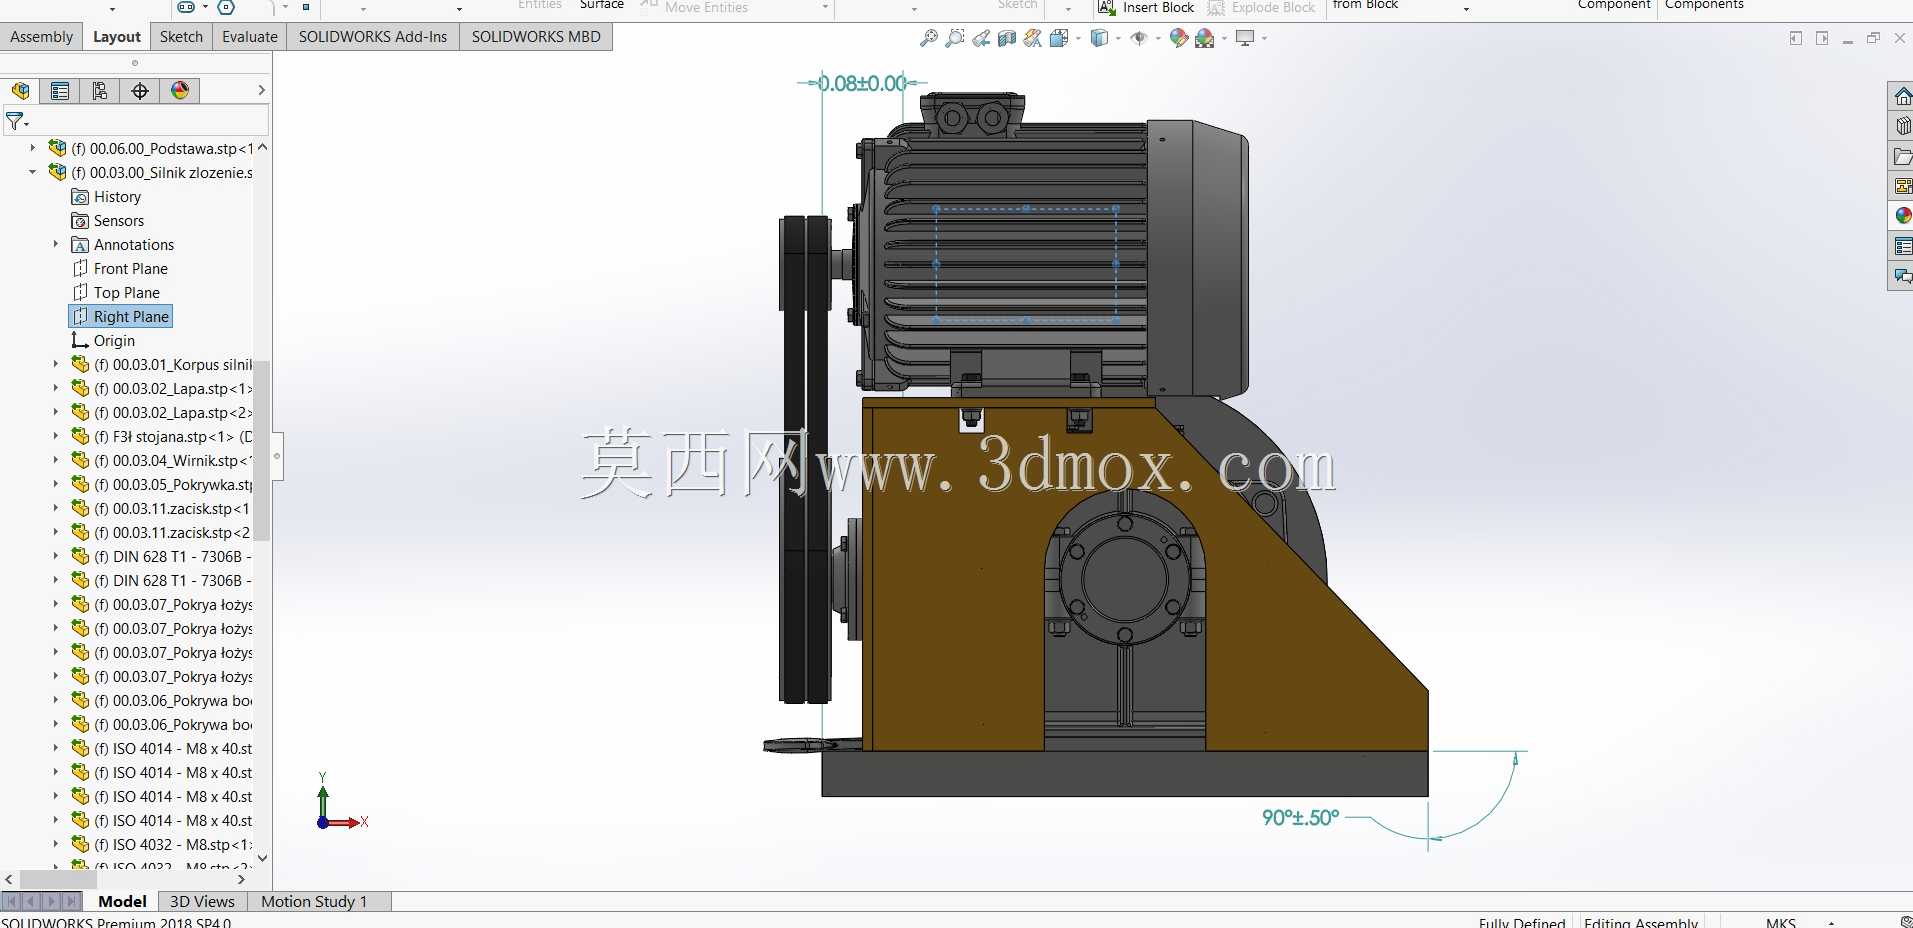This screenshot has width=1913, height=928.
Task: Open the FeatureManager design tree tab
Action: point(20,91)
